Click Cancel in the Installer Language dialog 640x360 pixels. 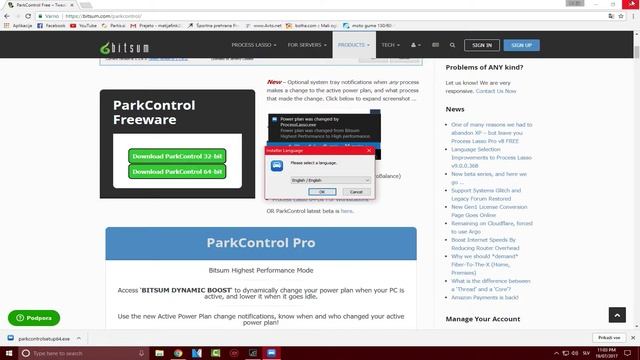tap(356, 192)
